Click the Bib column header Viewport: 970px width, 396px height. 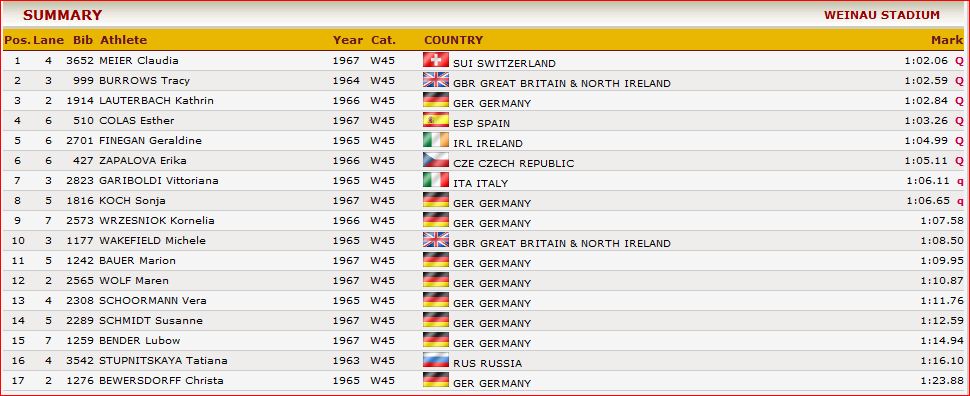tap(83, 40)
